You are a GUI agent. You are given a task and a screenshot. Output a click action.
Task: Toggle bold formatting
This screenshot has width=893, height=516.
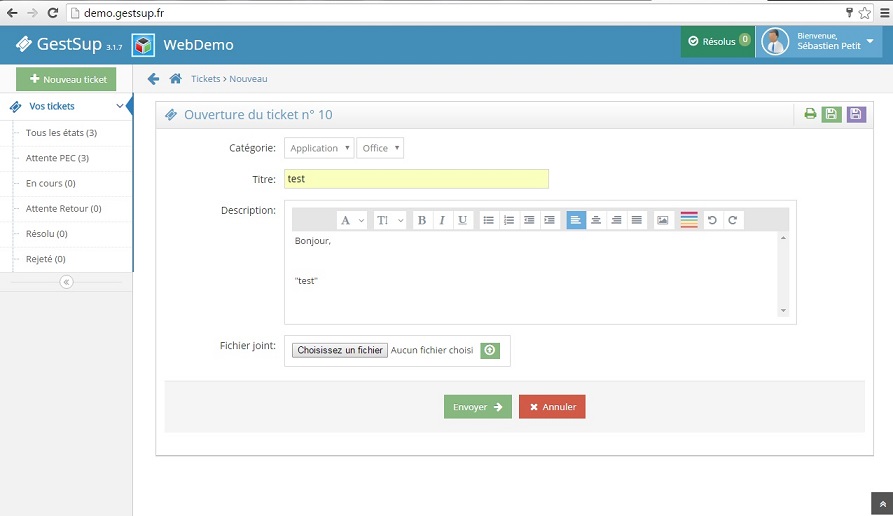[421, 220]
